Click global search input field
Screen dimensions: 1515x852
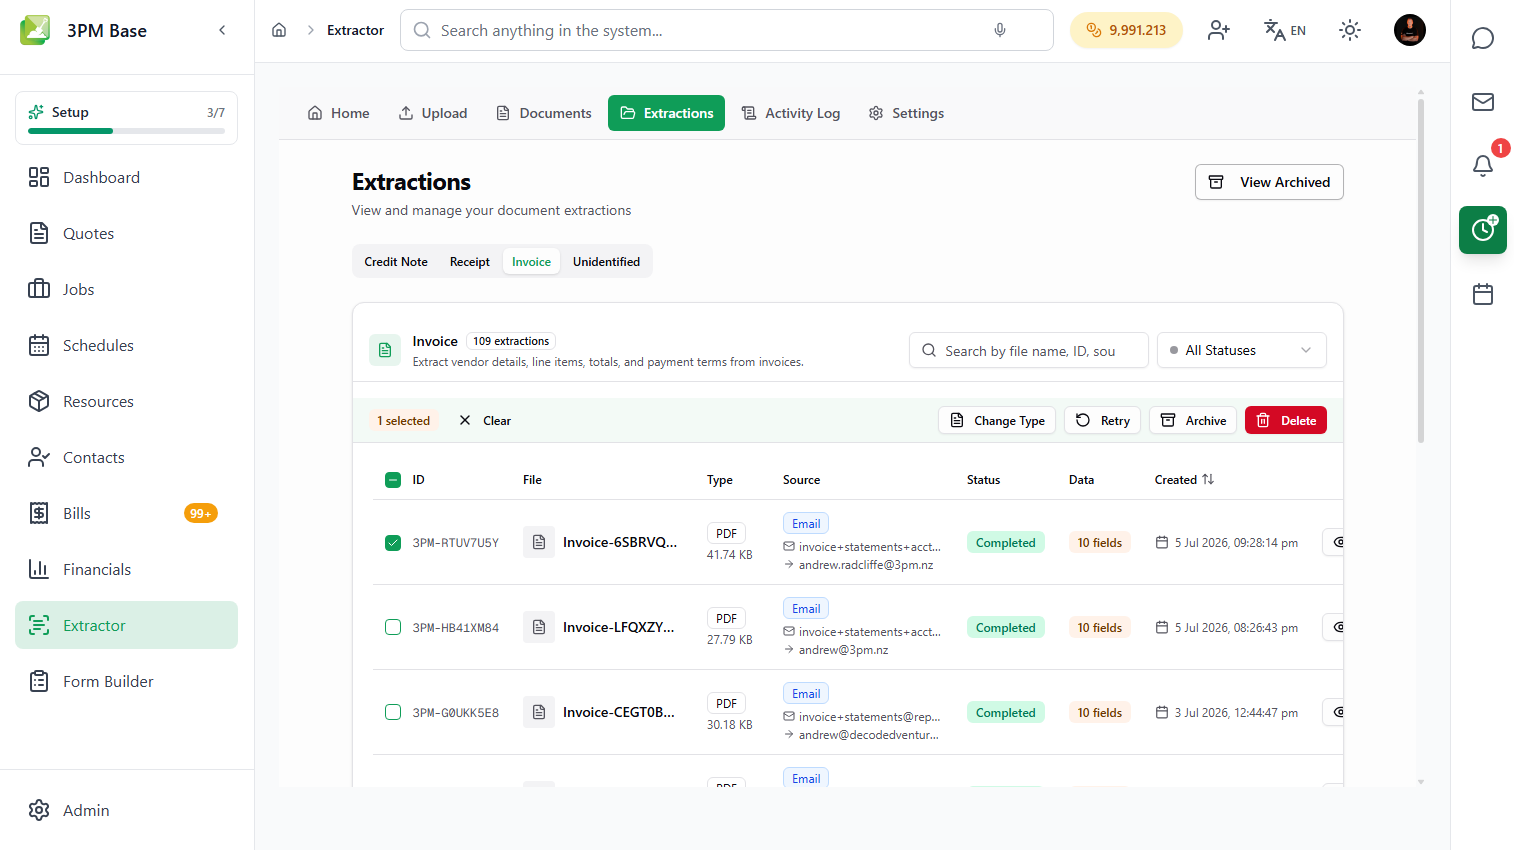[x=727, y=30]
